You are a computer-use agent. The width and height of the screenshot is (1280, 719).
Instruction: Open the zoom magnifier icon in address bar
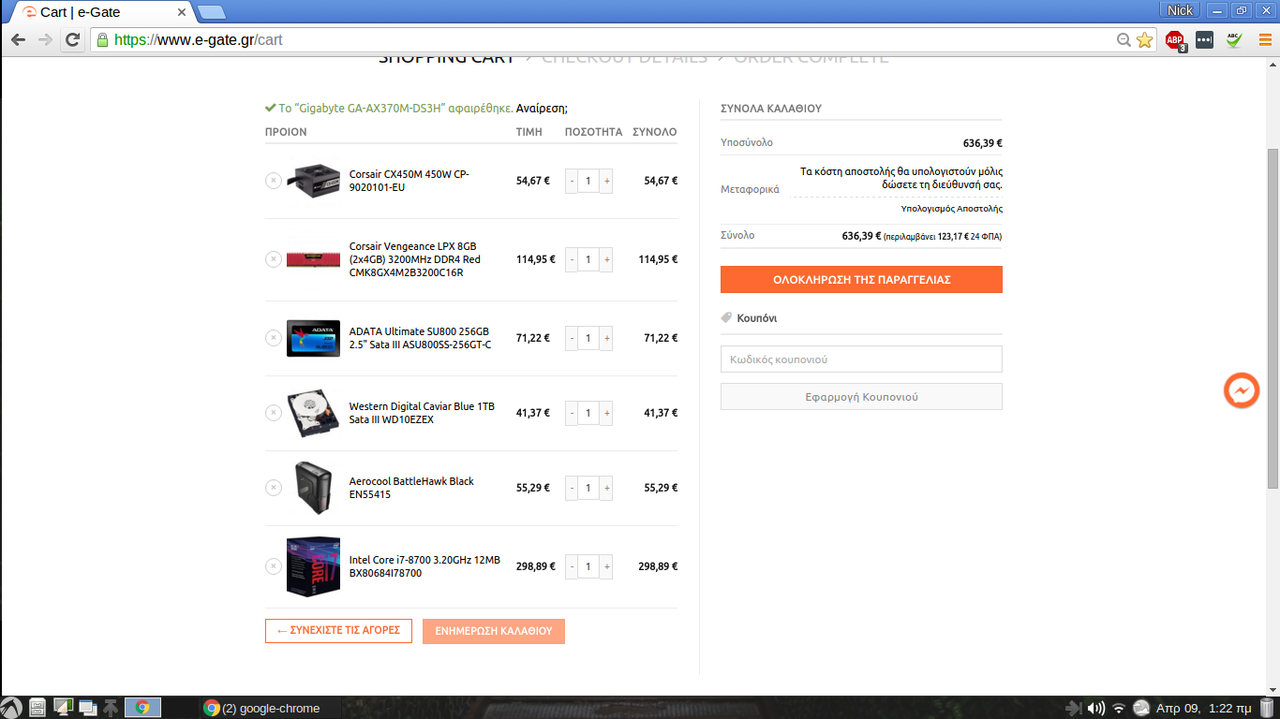(x=1124, y=40)
